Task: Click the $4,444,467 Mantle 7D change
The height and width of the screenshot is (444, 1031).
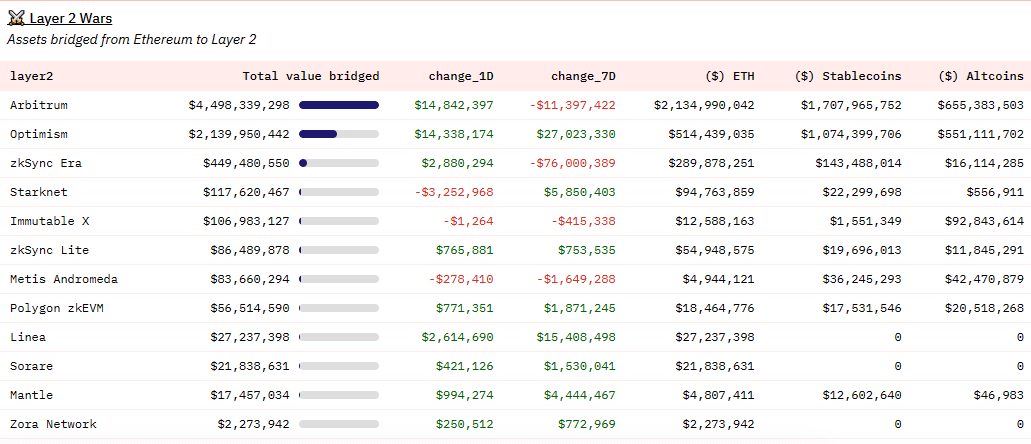Action: pos(580,395)
